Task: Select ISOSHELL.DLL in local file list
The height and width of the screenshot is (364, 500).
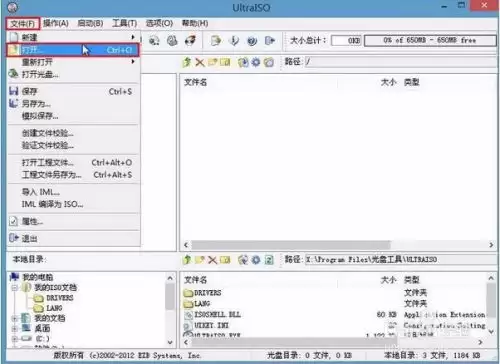Action: [217, 315]
